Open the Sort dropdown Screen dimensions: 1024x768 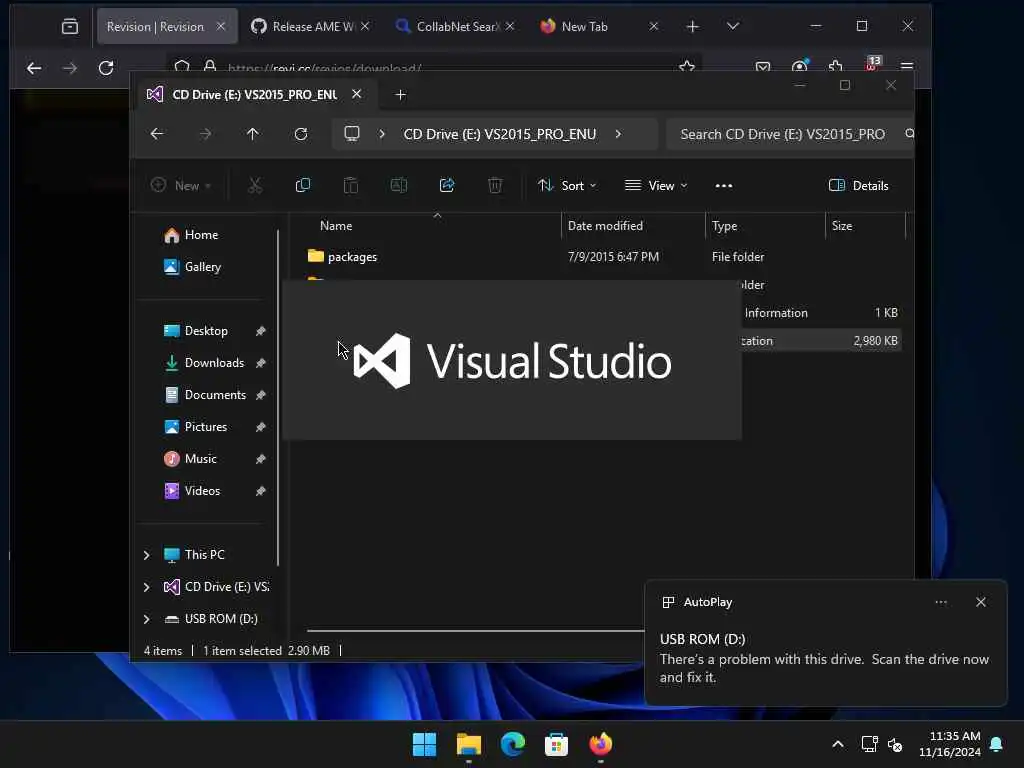(x=567, y=186)
